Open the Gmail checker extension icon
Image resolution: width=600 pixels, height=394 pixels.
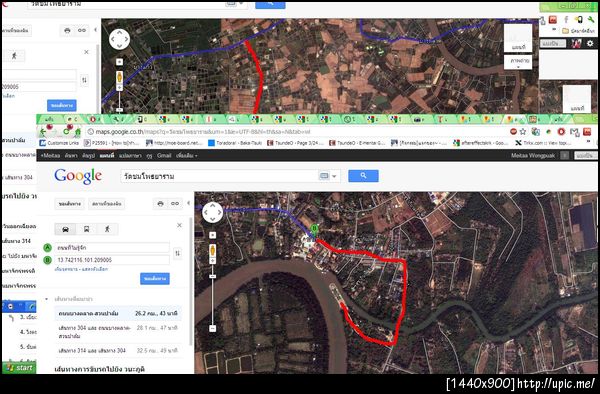coord(574,132)
